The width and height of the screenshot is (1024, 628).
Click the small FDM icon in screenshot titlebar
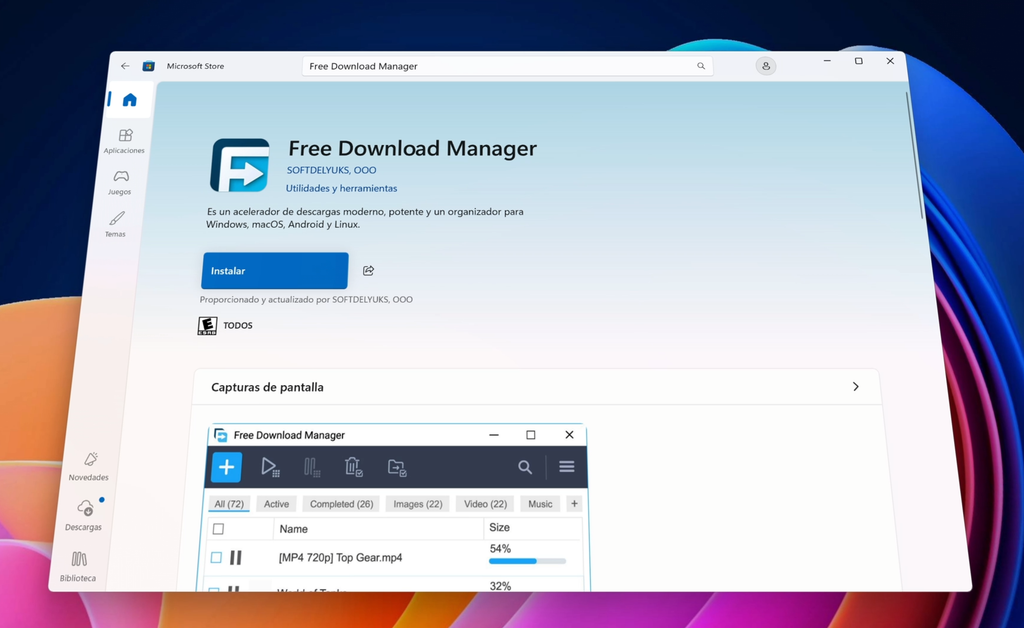point(221,435)
